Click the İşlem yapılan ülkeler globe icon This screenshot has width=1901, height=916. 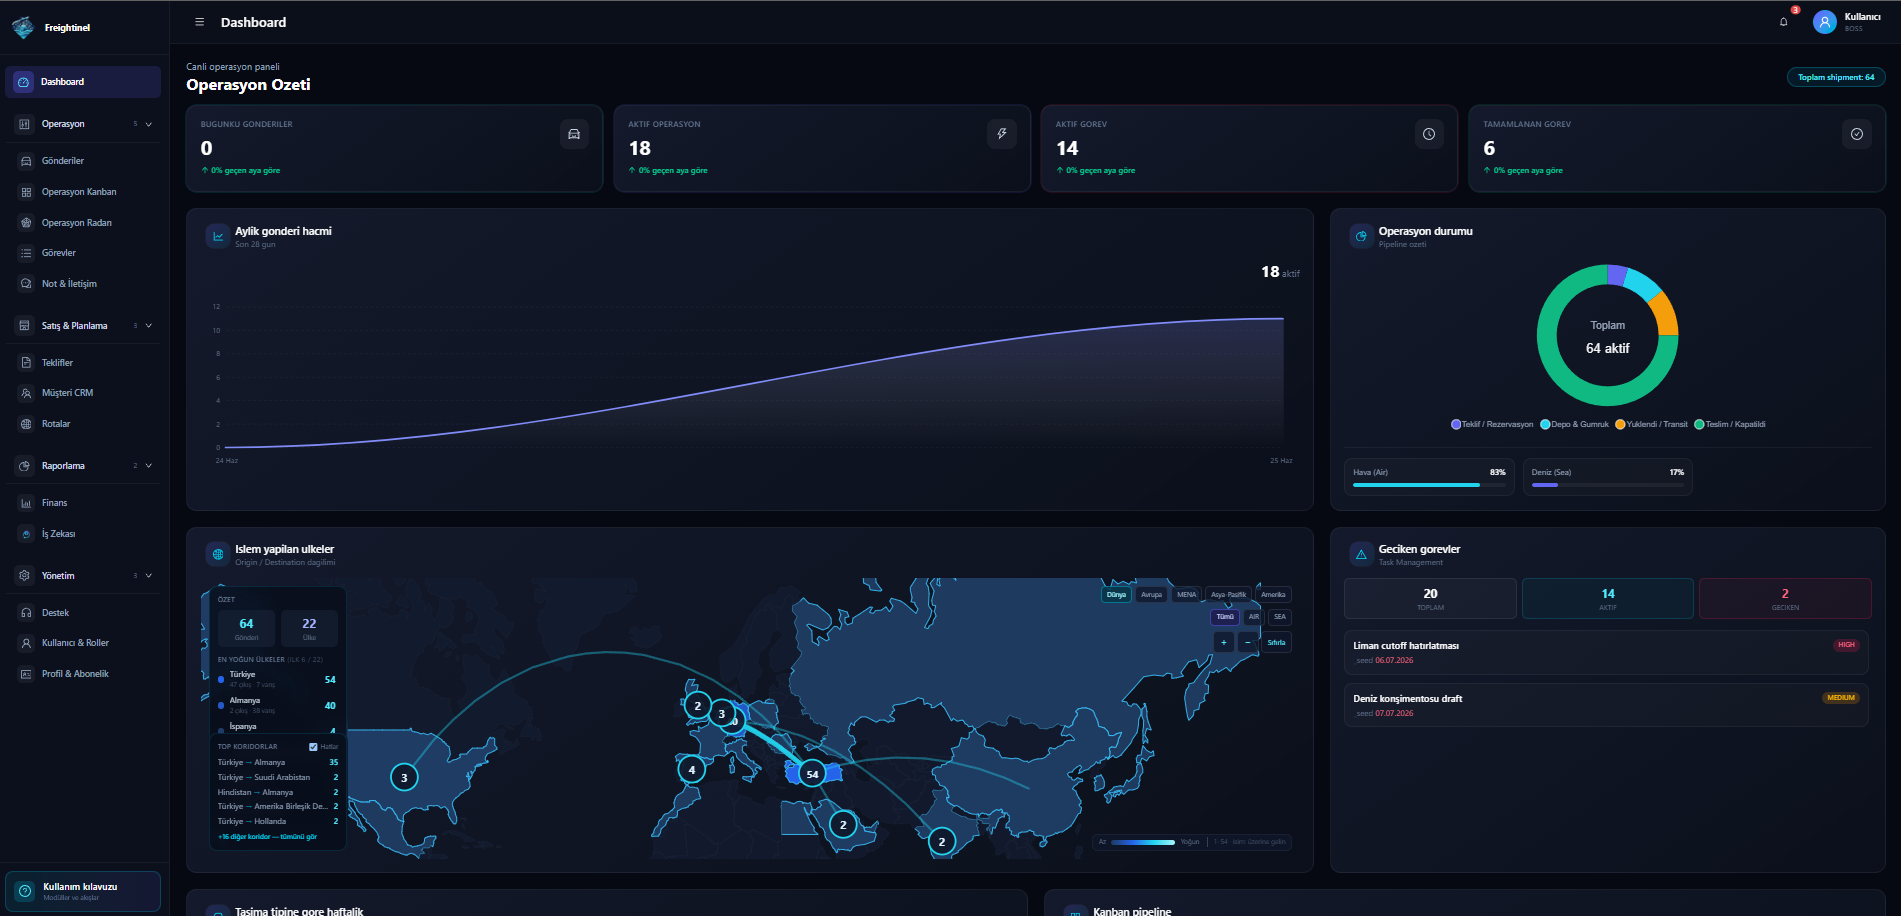tap(218, 554)
